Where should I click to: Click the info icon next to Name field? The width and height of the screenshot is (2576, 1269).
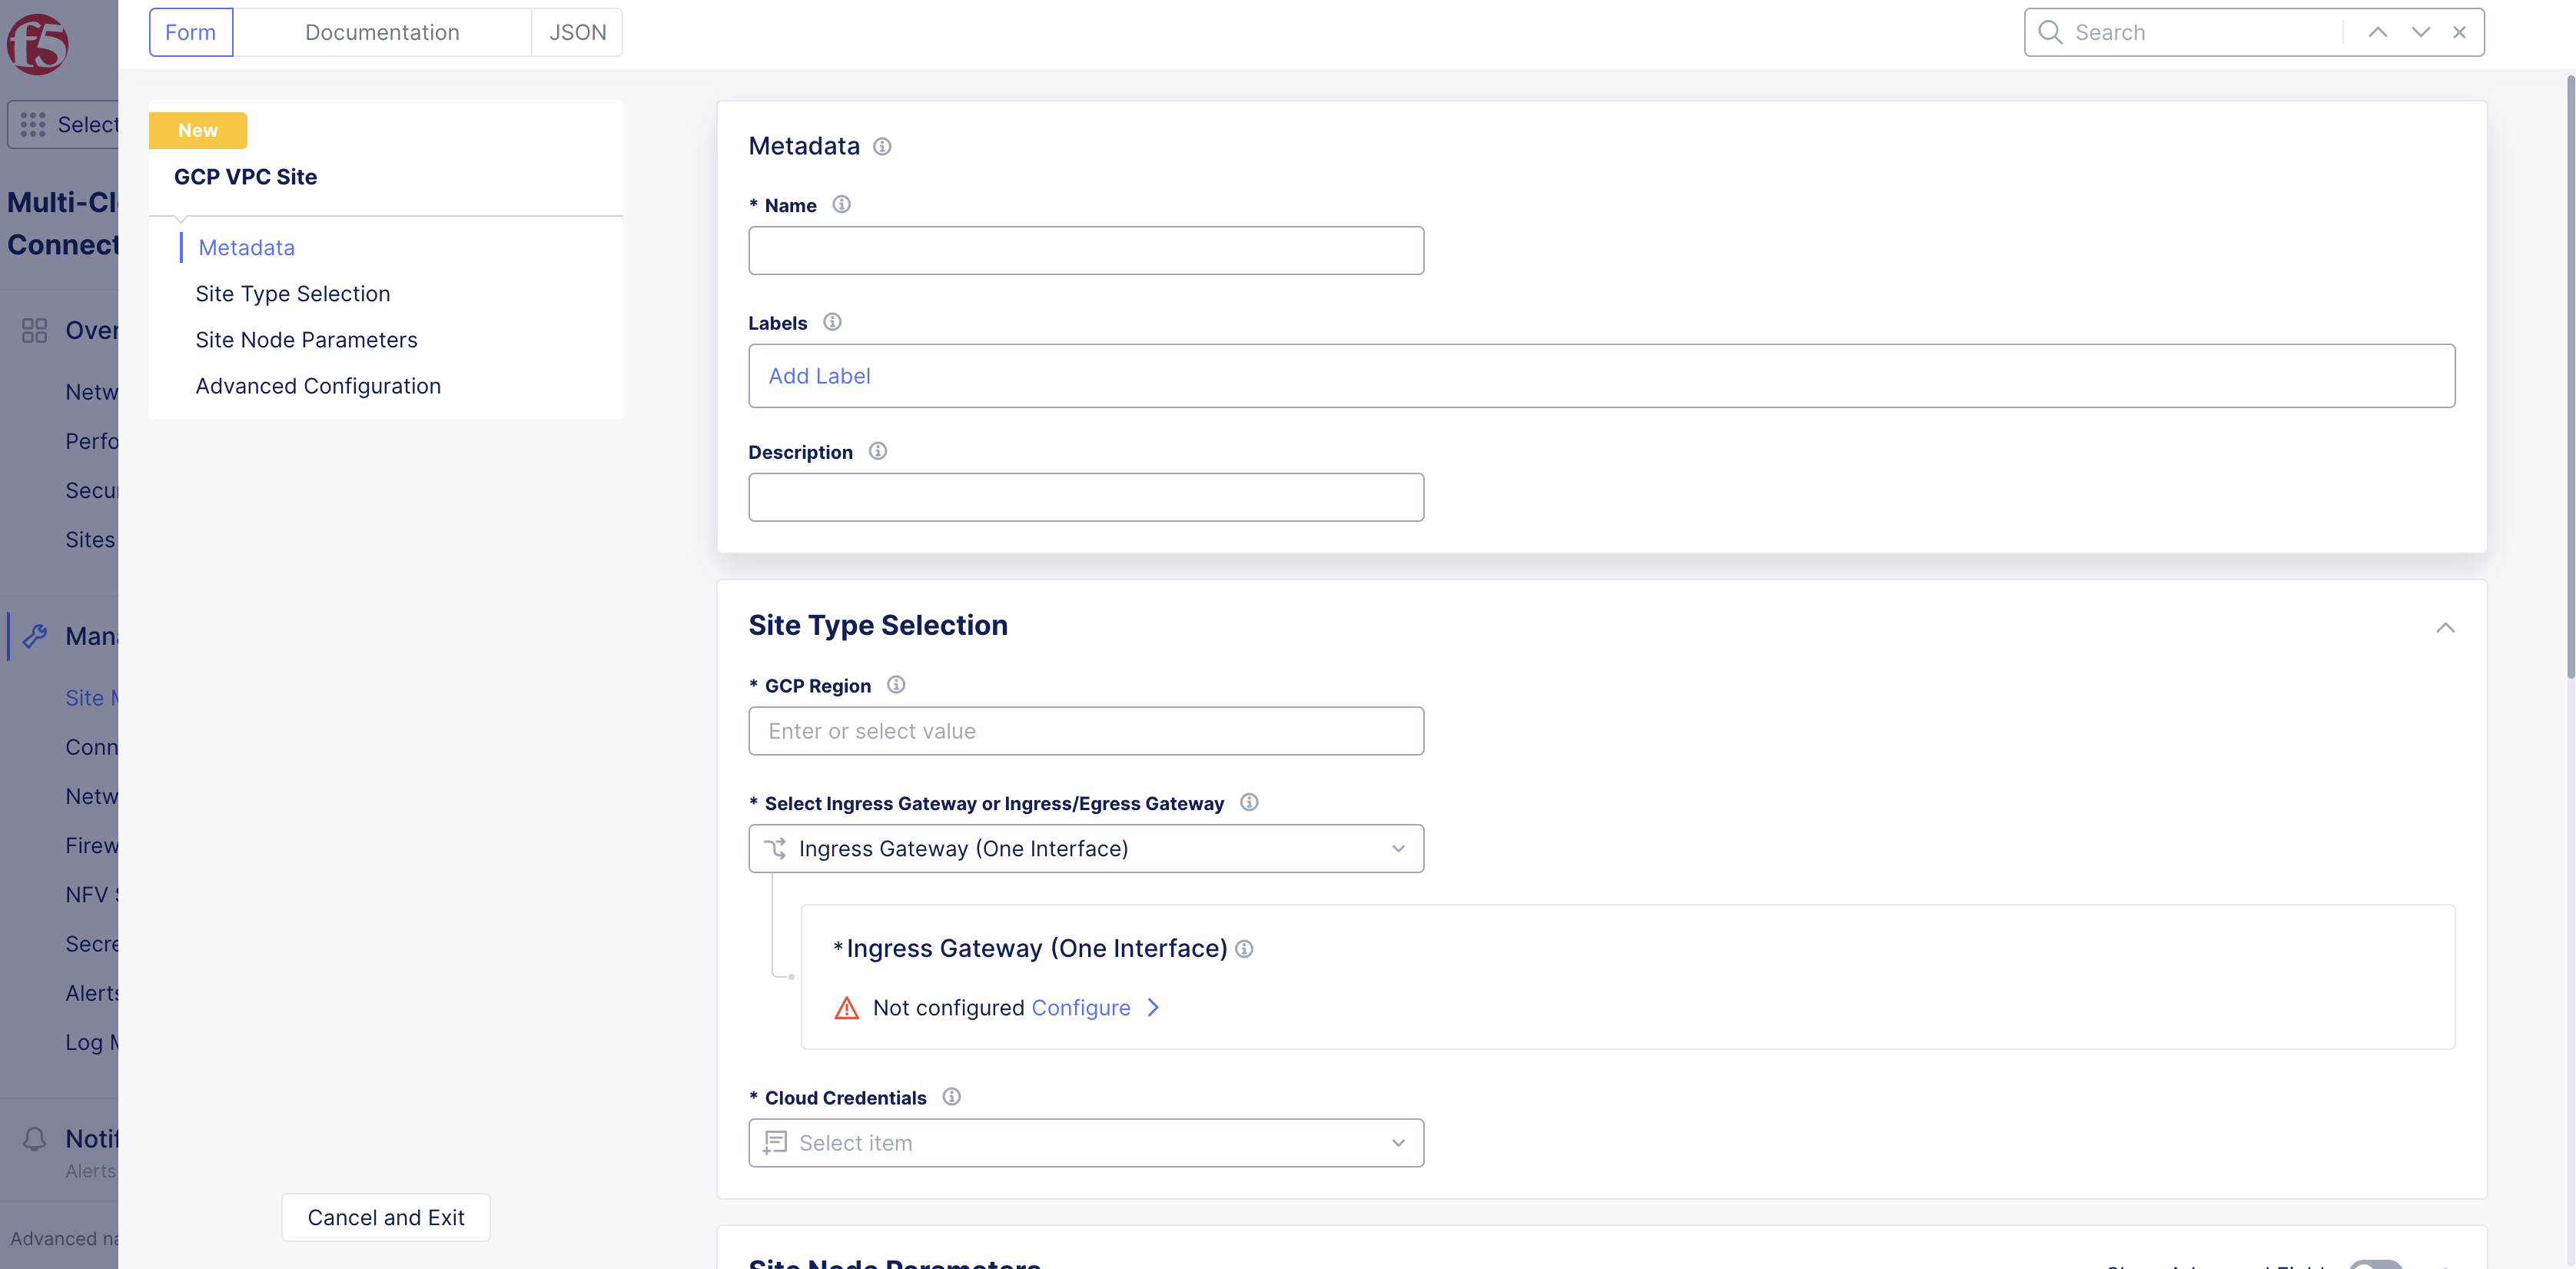[841, 204]
